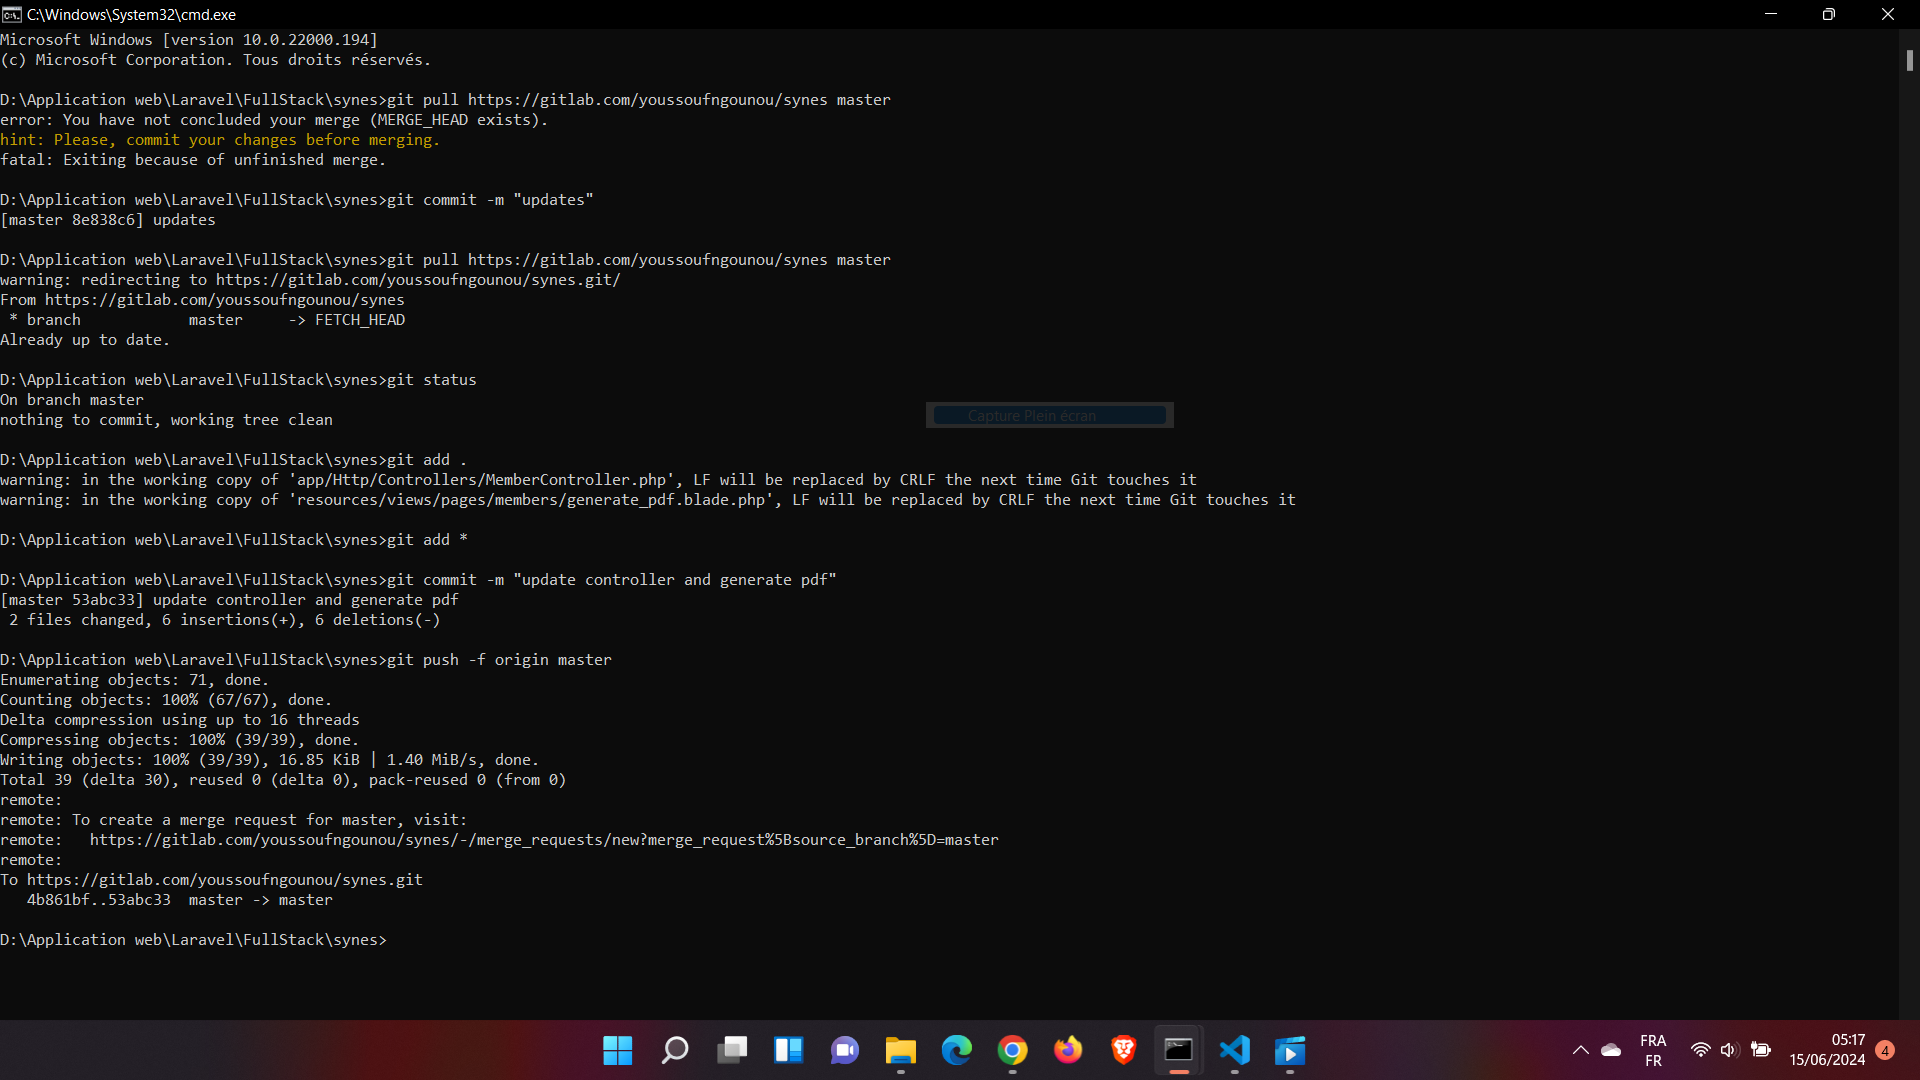Viewport: 1920px width, 1080px height.
Task: Open OneDrive cloud tray icon
Action: 1611,1050
